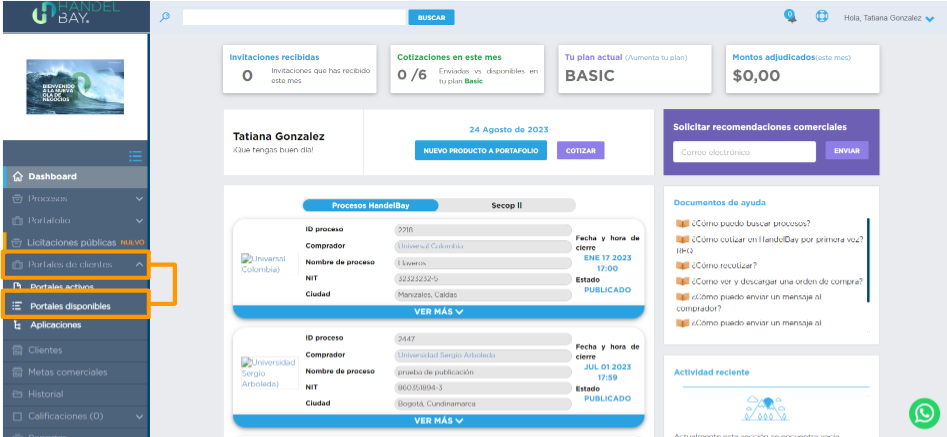The height and width of the screenshot is (437, 947).
Task: Click the Aumenta tu plan link
Action: click(656, 58)
